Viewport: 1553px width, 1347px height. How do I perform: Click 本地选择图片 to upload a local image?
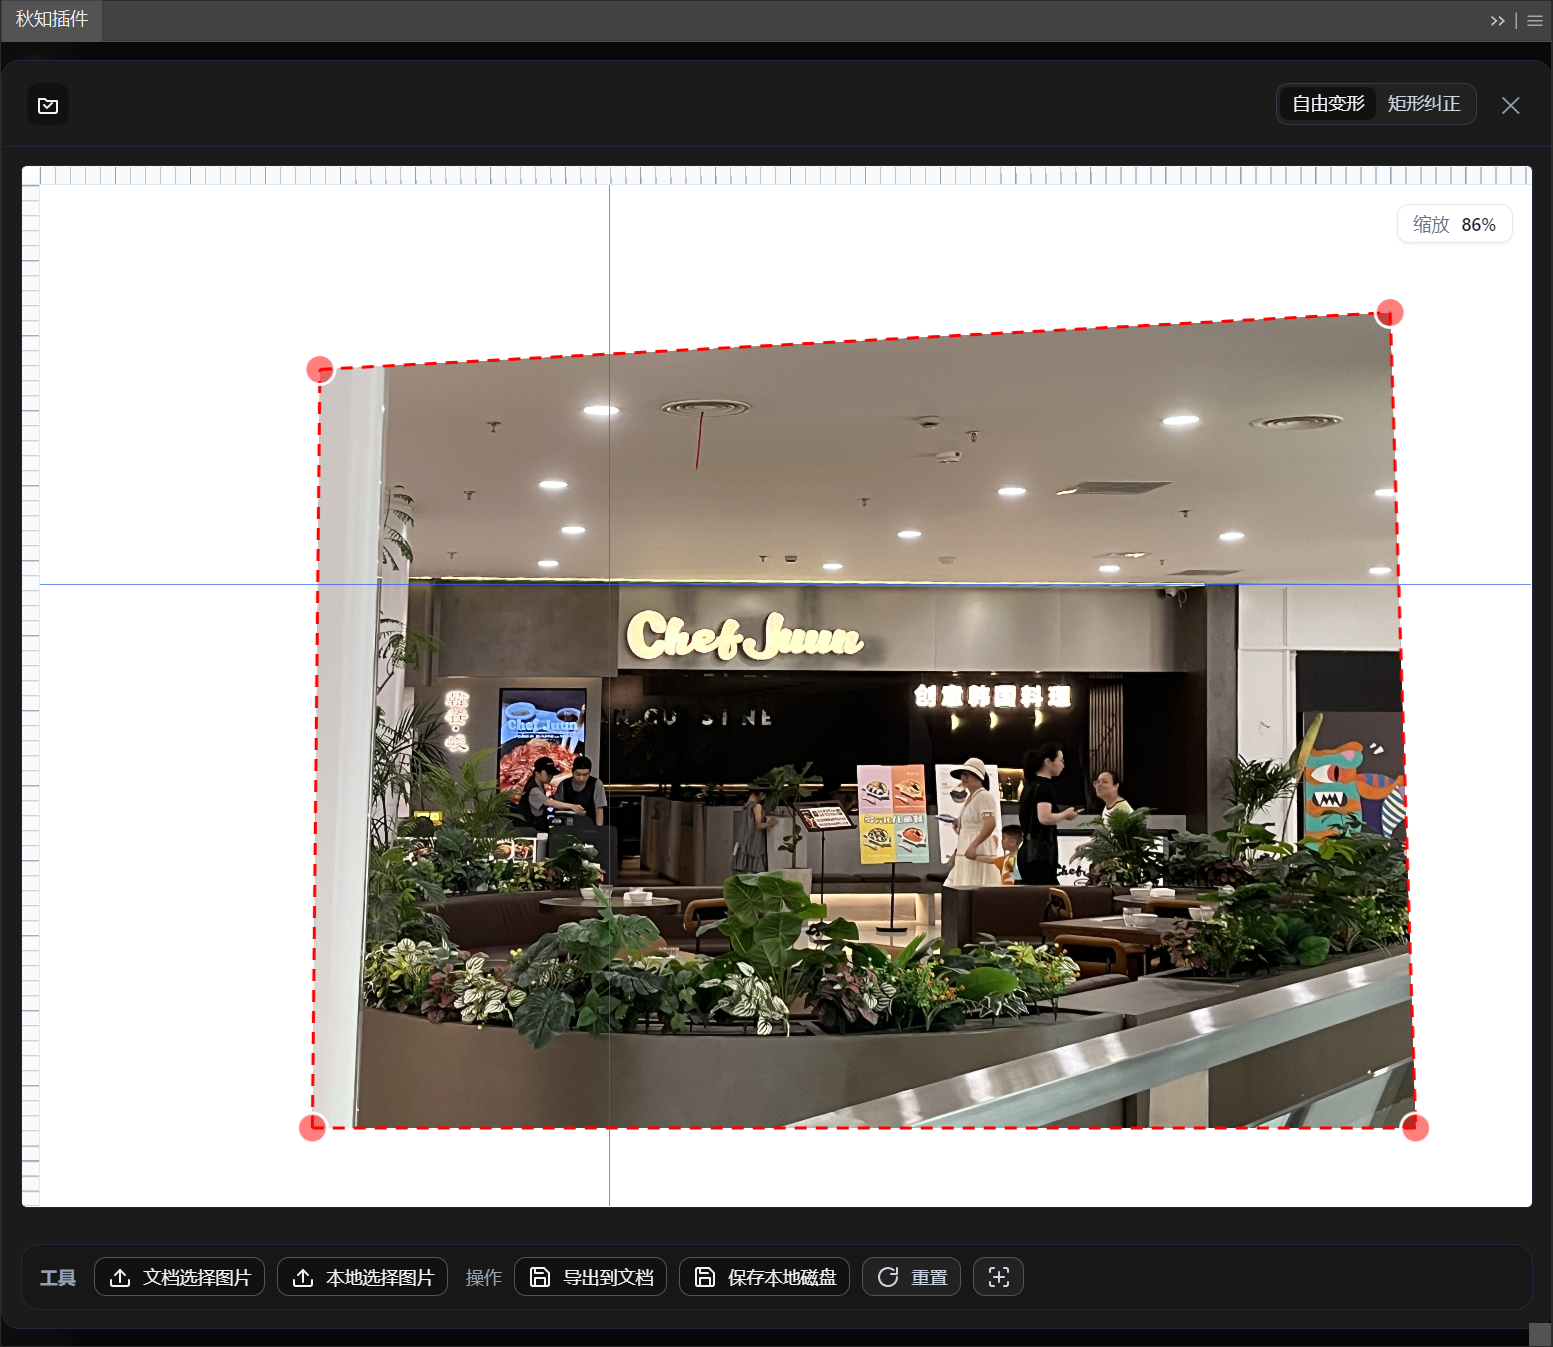click(362, 1277)
